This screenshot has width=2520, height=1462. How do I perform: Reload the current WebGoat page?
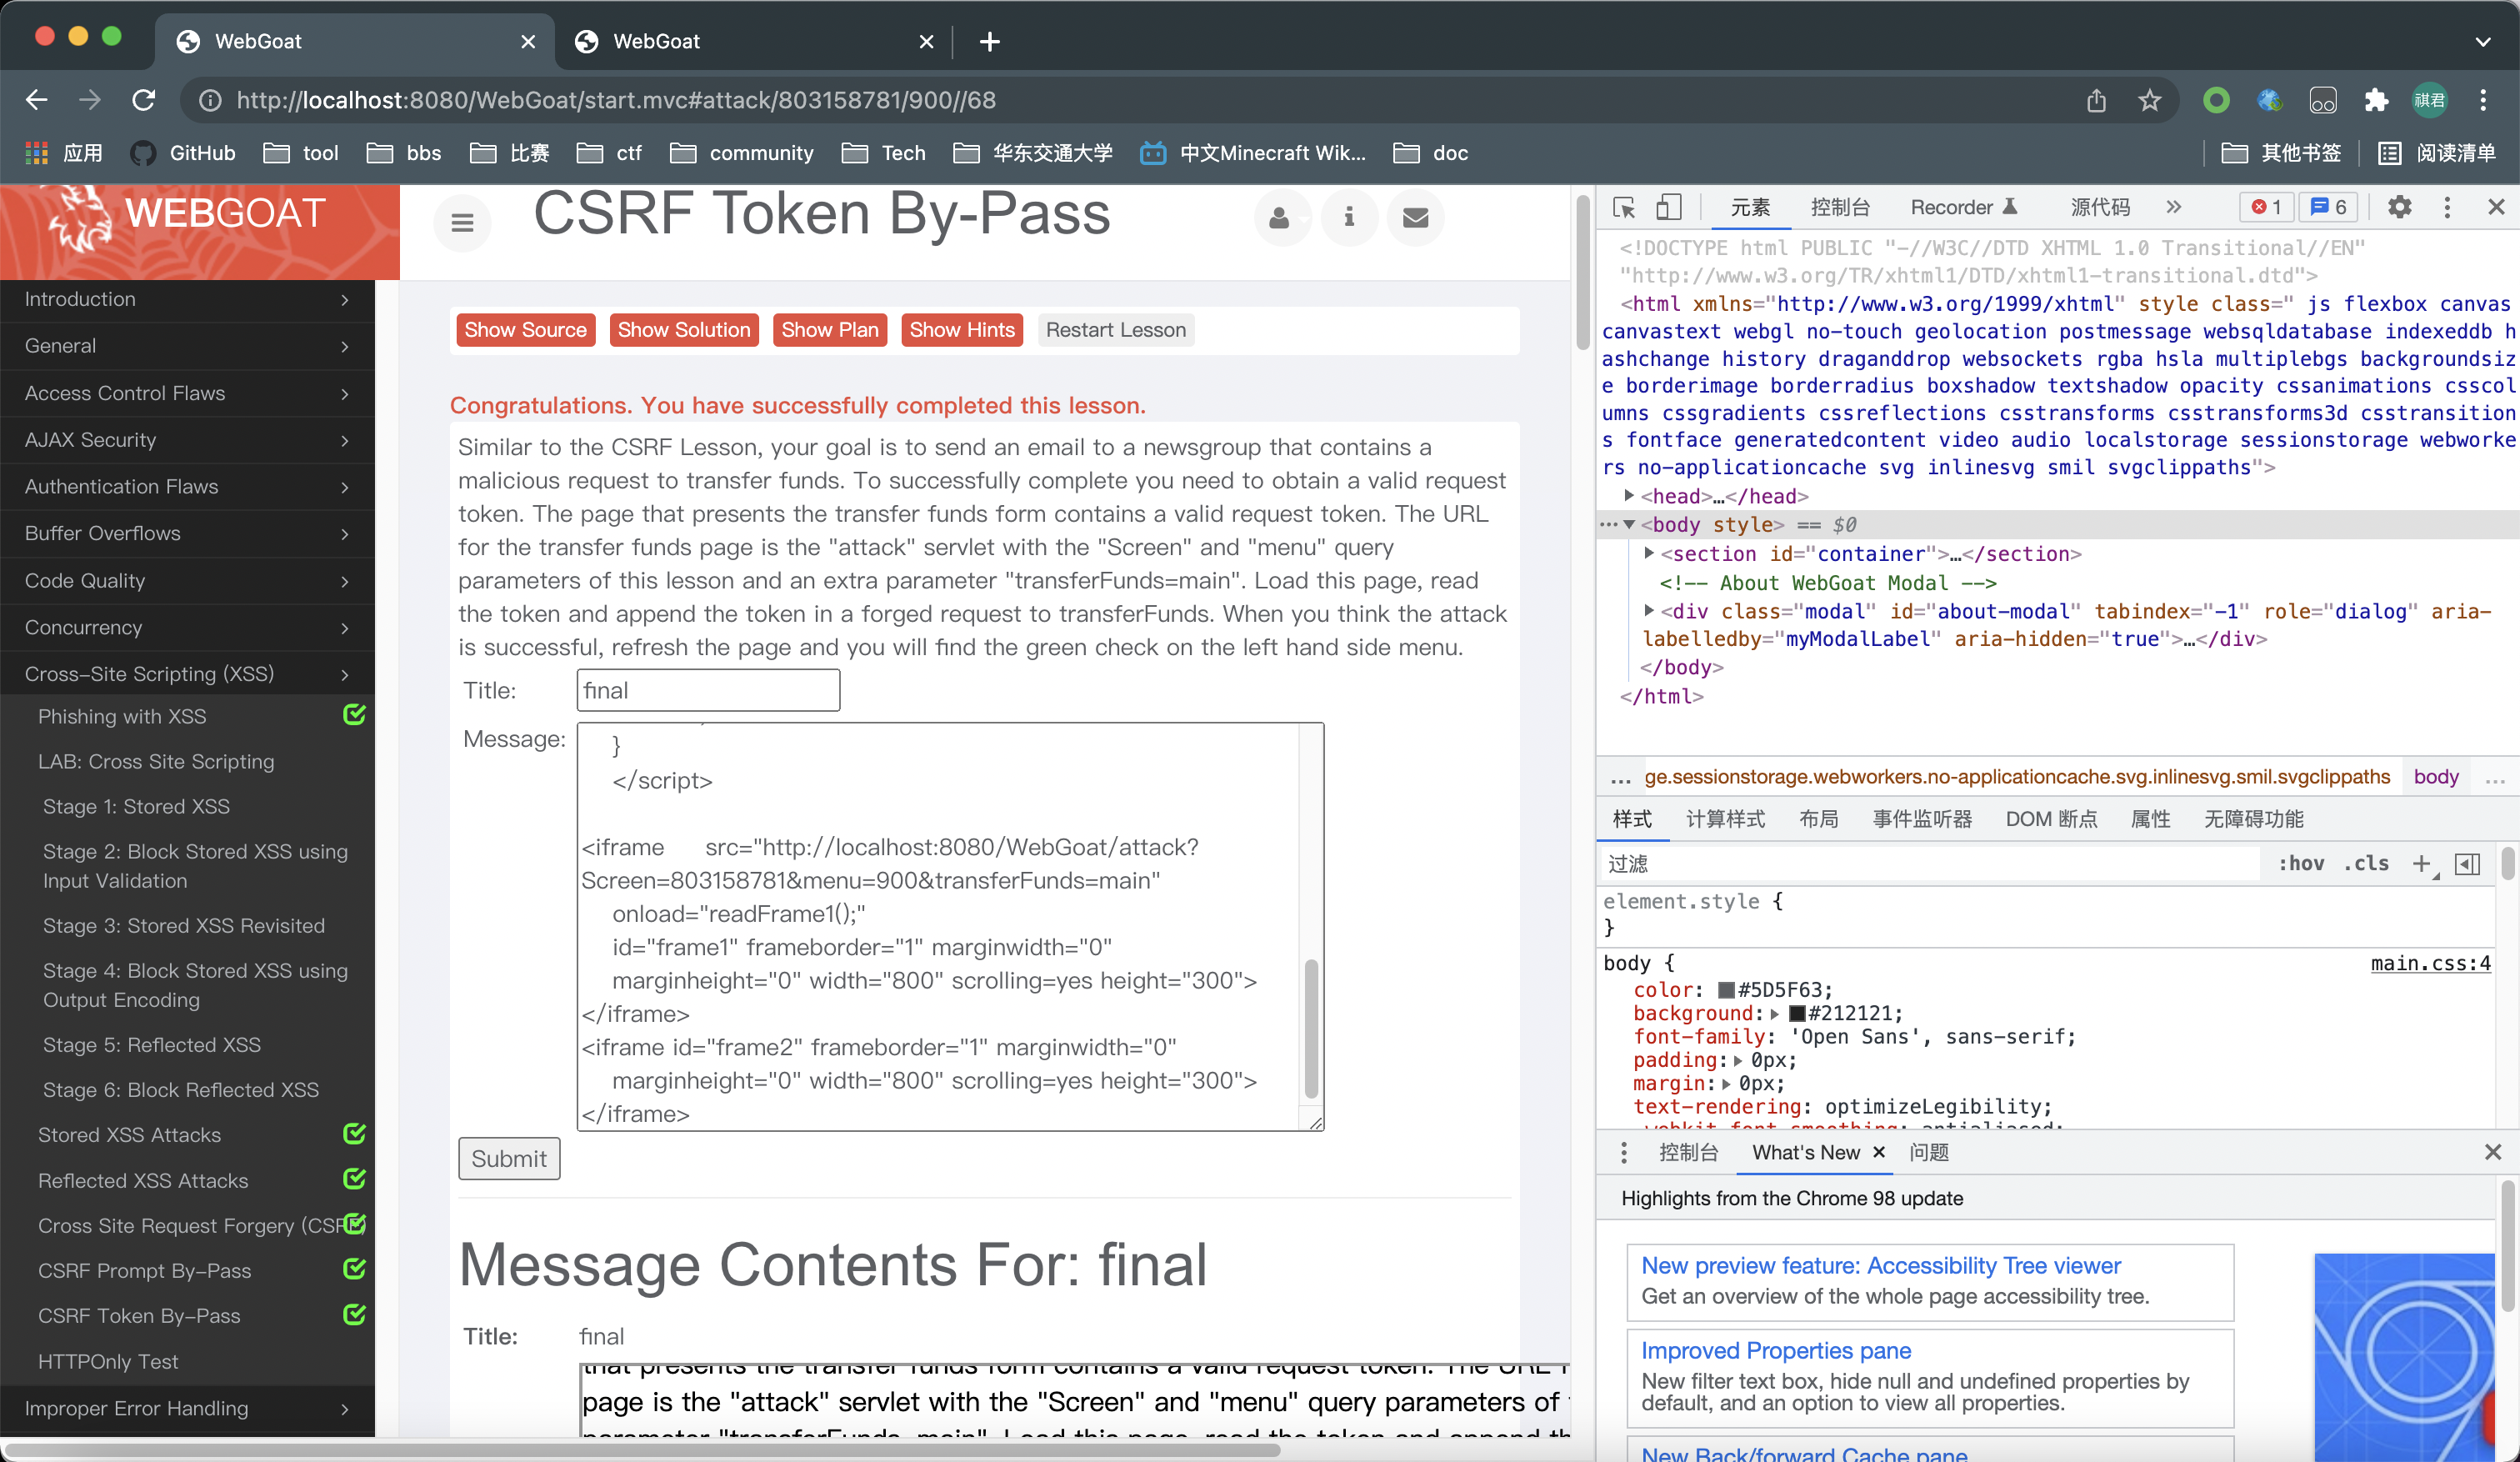coord(144,100)
